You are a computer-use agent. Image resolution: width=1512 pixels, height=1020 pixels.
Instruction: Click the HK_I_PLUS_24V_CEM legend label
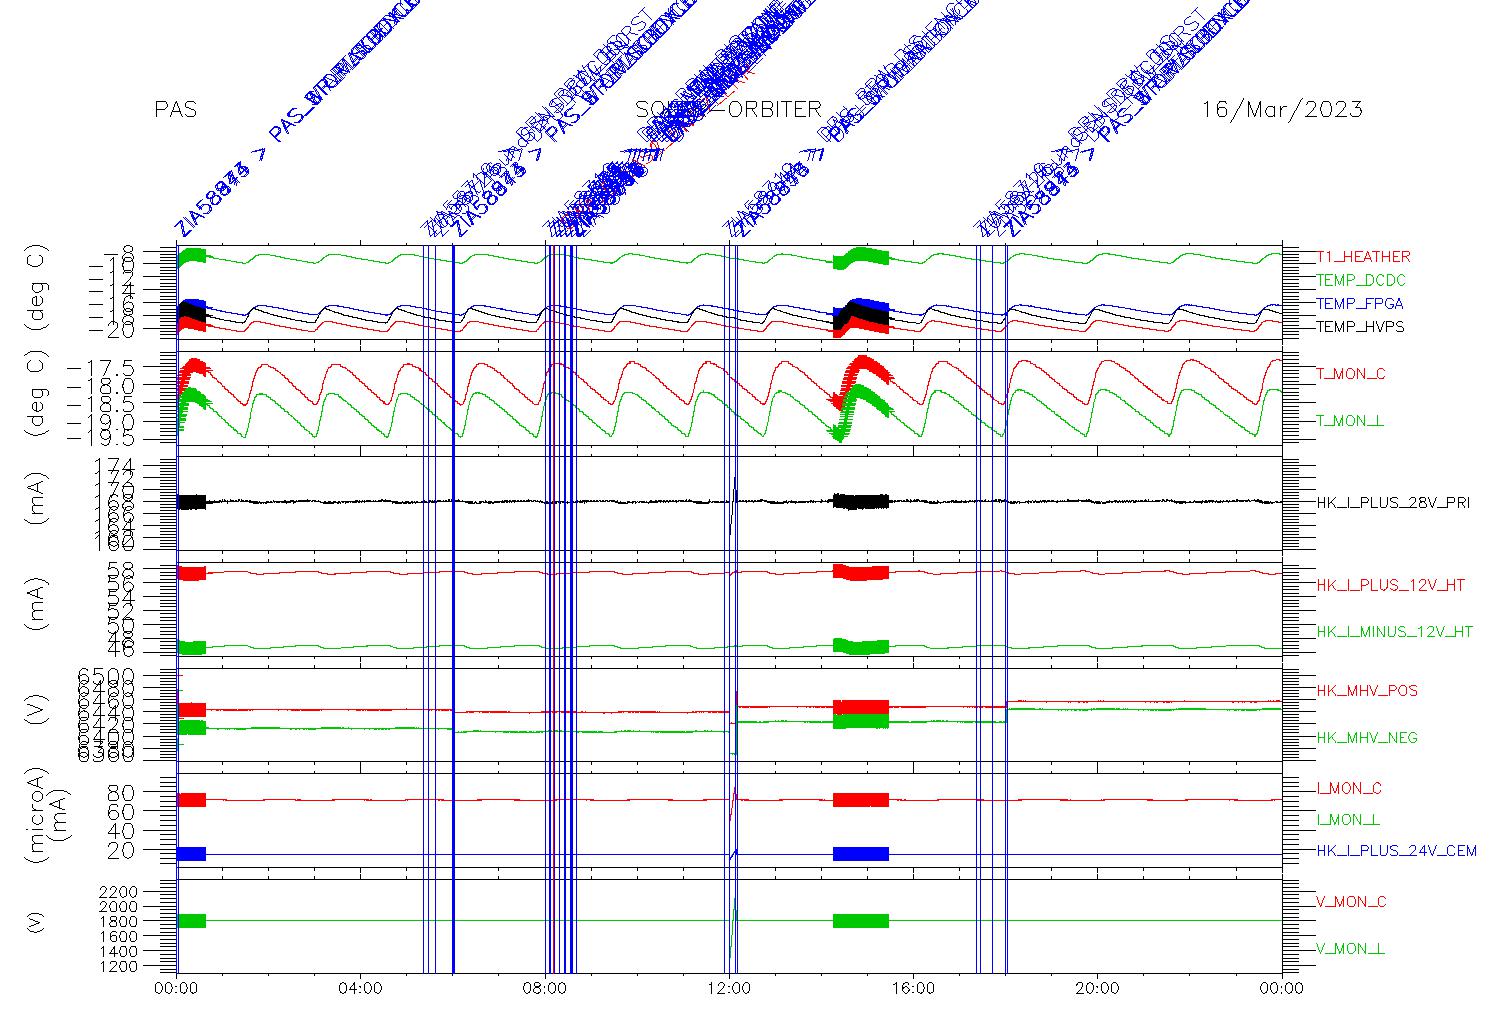pyautogui.click(x=1396, y=851)
